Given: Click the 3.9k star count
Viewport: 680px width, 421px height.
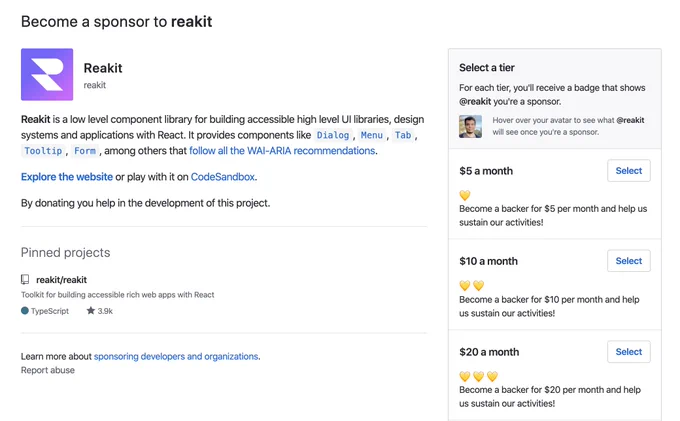Looking at the screenshot, I should coord(105,311).
